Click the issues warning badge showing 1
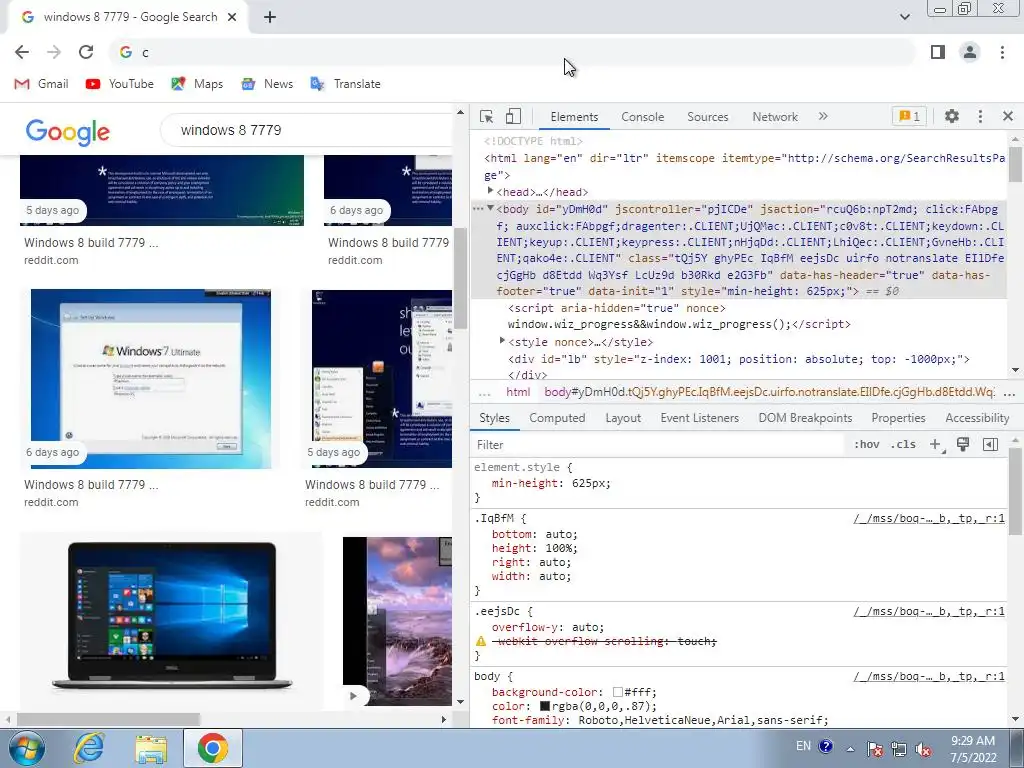This screenshot has width=1024, height=768. [909, 116]
